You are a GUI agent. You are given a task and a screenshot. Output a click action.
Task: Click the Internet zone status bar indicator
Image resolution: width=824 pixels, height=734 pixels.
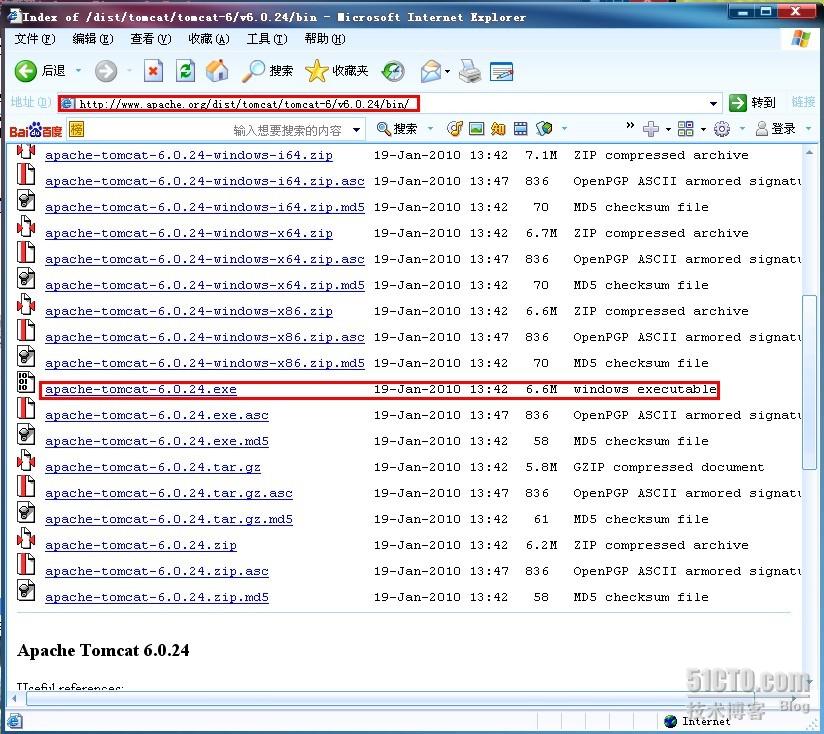pos(697,721)
